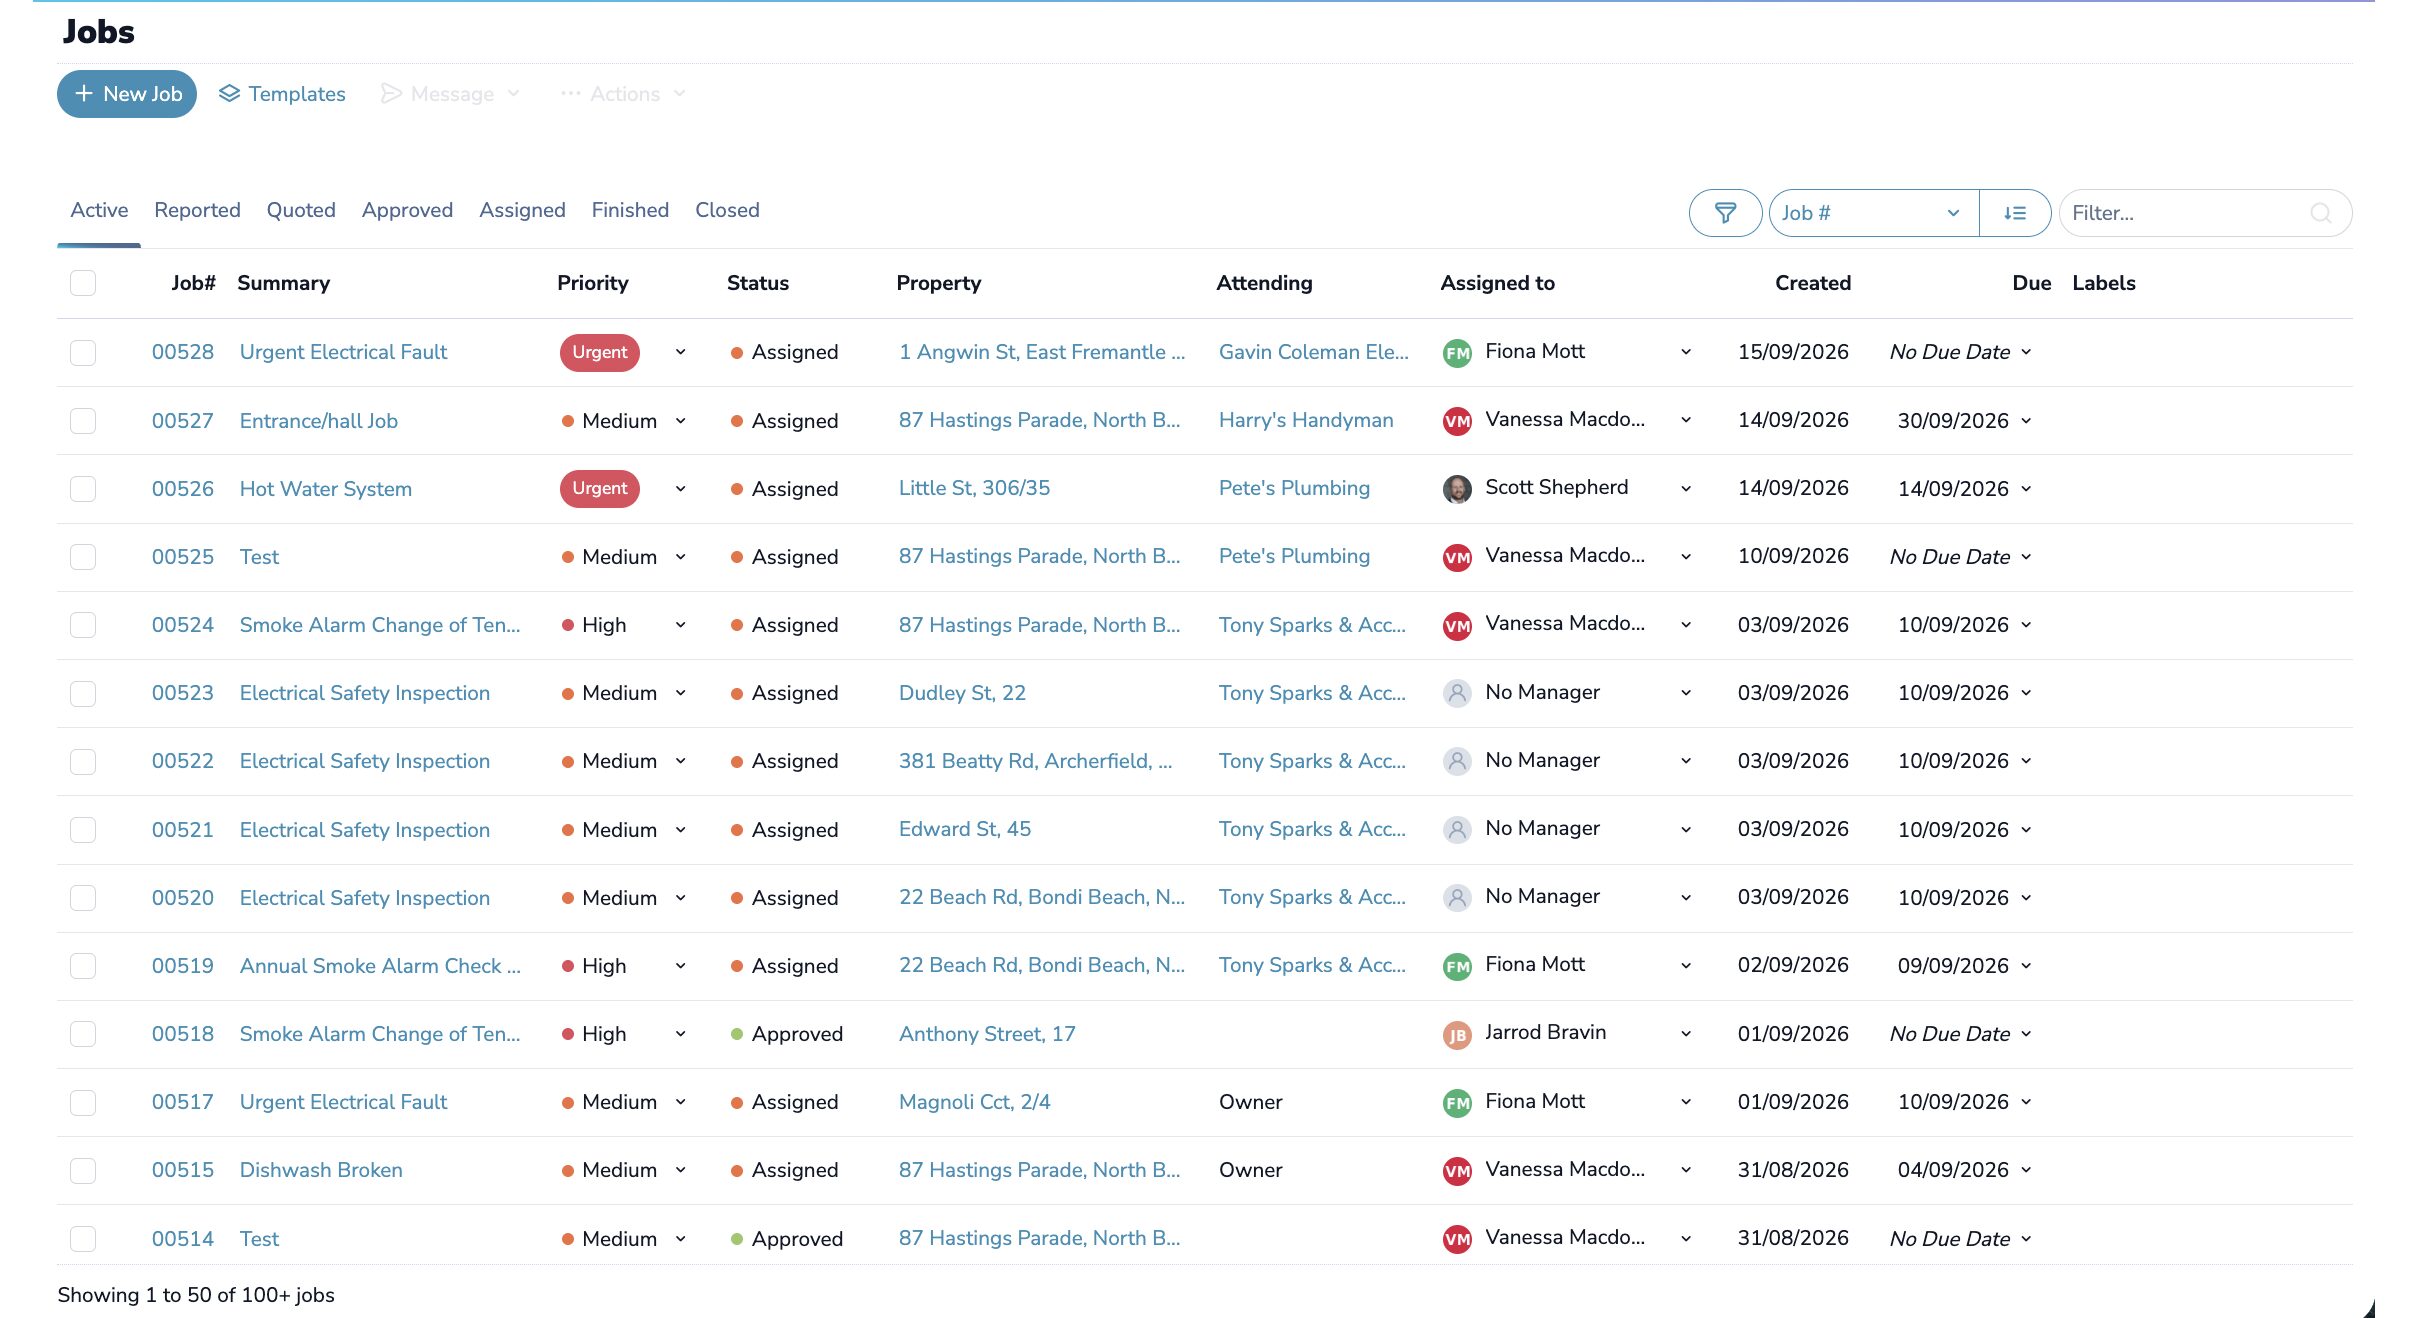Click Jarrod Bravin avatar on job 00518
2409x1318 pixels.
[x=1457, y=1035]
